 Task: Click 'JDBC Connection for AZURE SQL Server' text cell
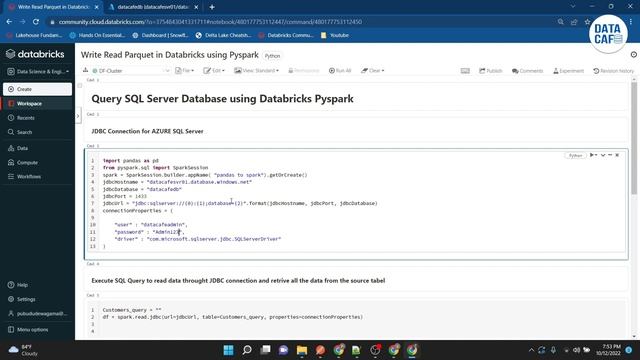[x=147, y=131]
